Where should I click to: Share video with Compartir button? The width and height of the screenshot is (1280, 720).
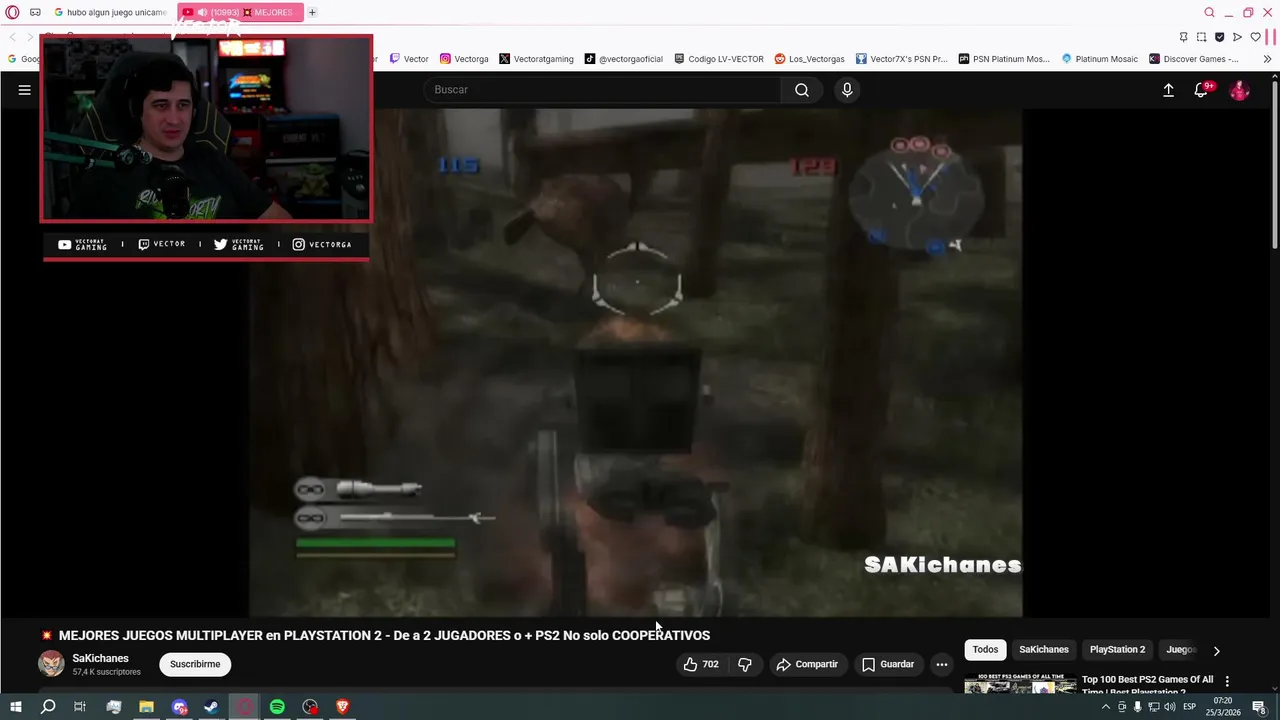[x=807, y=664]
